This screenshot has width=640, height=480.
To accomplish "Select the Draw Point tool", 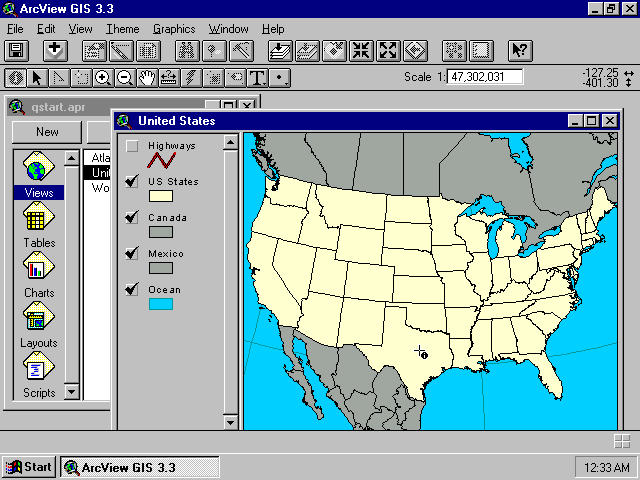I will [280, 78].
